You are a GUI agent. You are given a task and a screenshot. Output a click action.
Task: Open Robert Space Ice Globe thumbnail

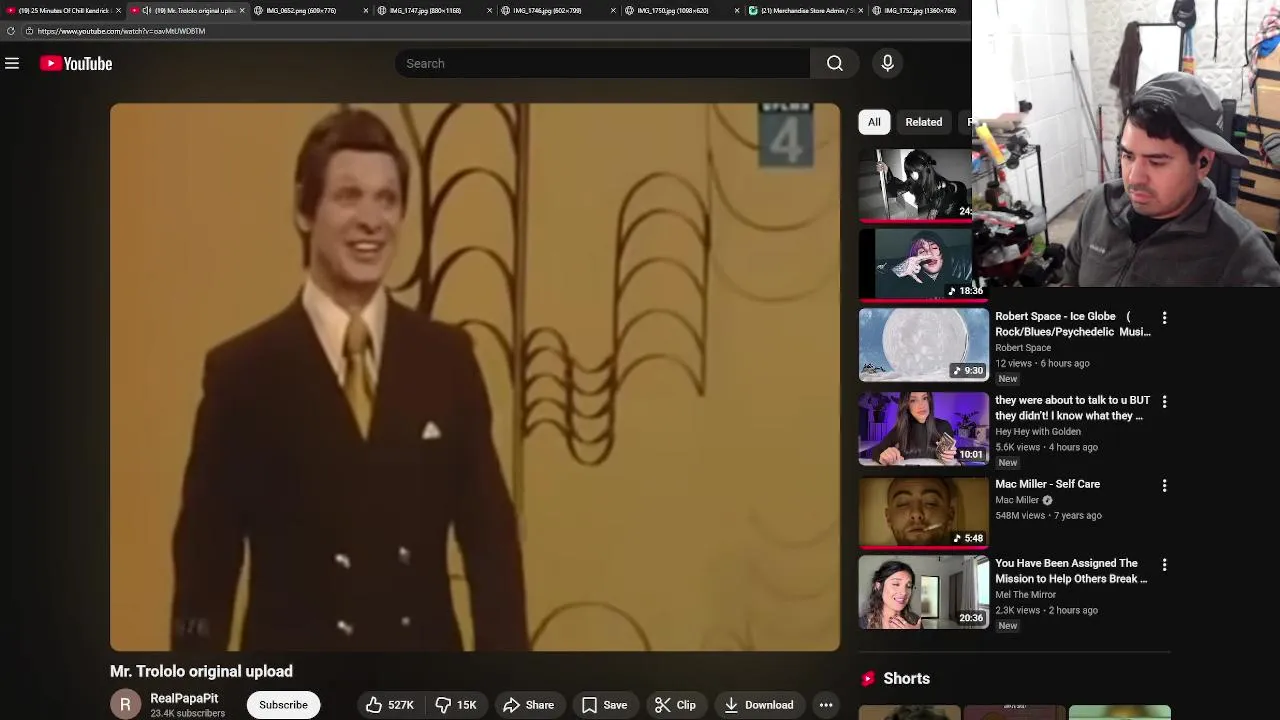click(923, 345)
